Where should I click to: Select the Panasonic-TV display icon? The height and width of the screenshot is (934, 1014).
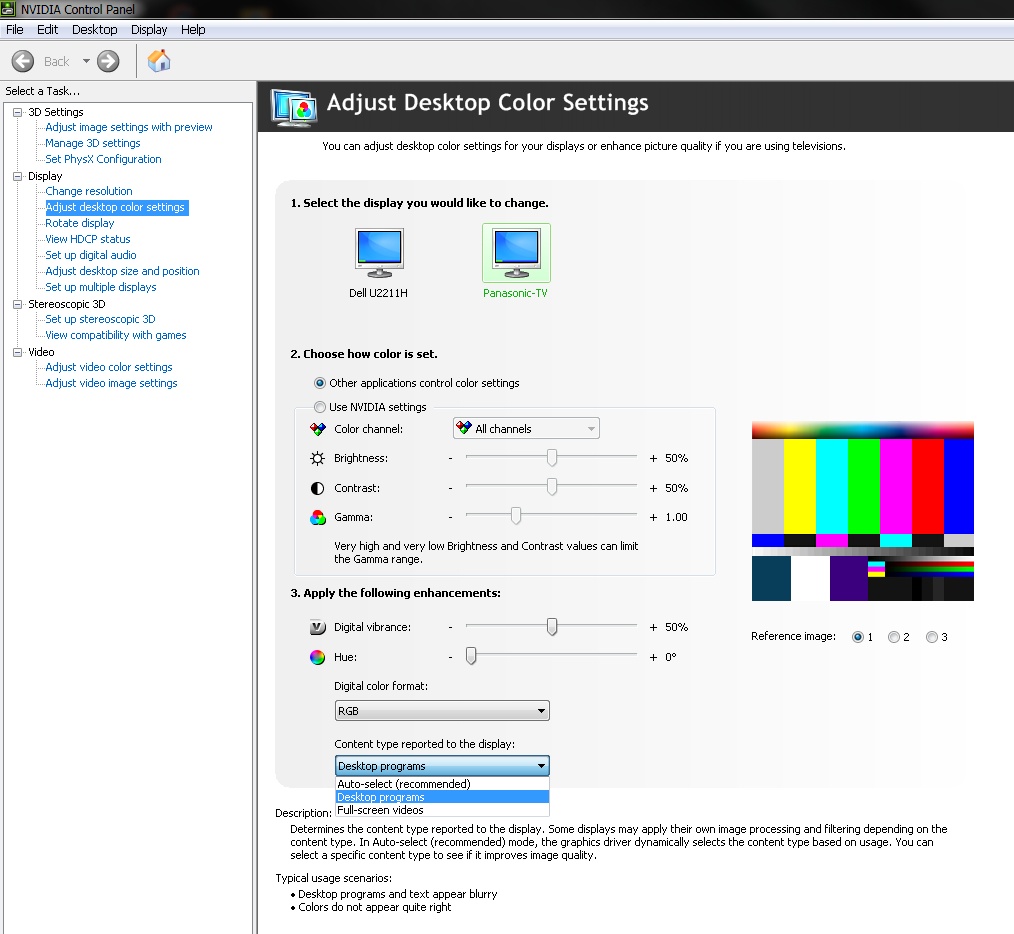516,253
